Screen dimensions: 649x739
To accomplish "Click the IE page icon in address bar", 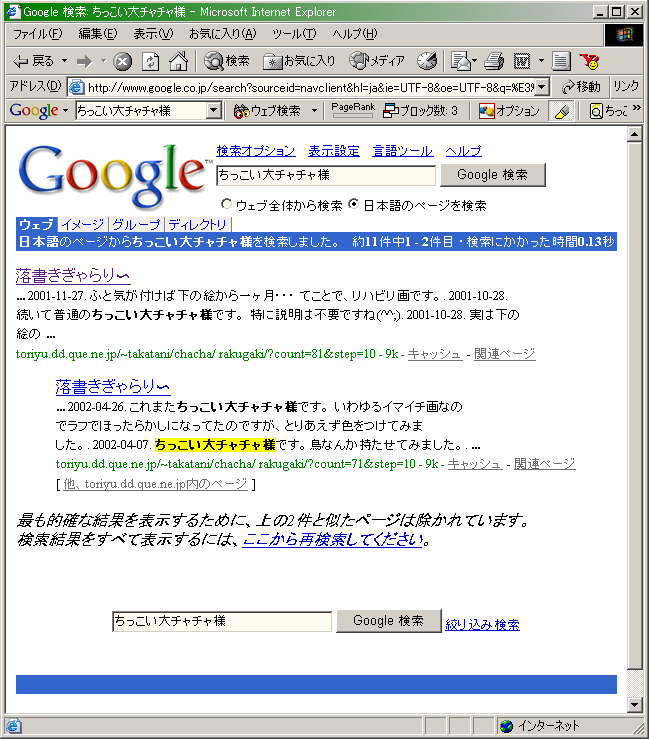I will [x=76, y=87].
